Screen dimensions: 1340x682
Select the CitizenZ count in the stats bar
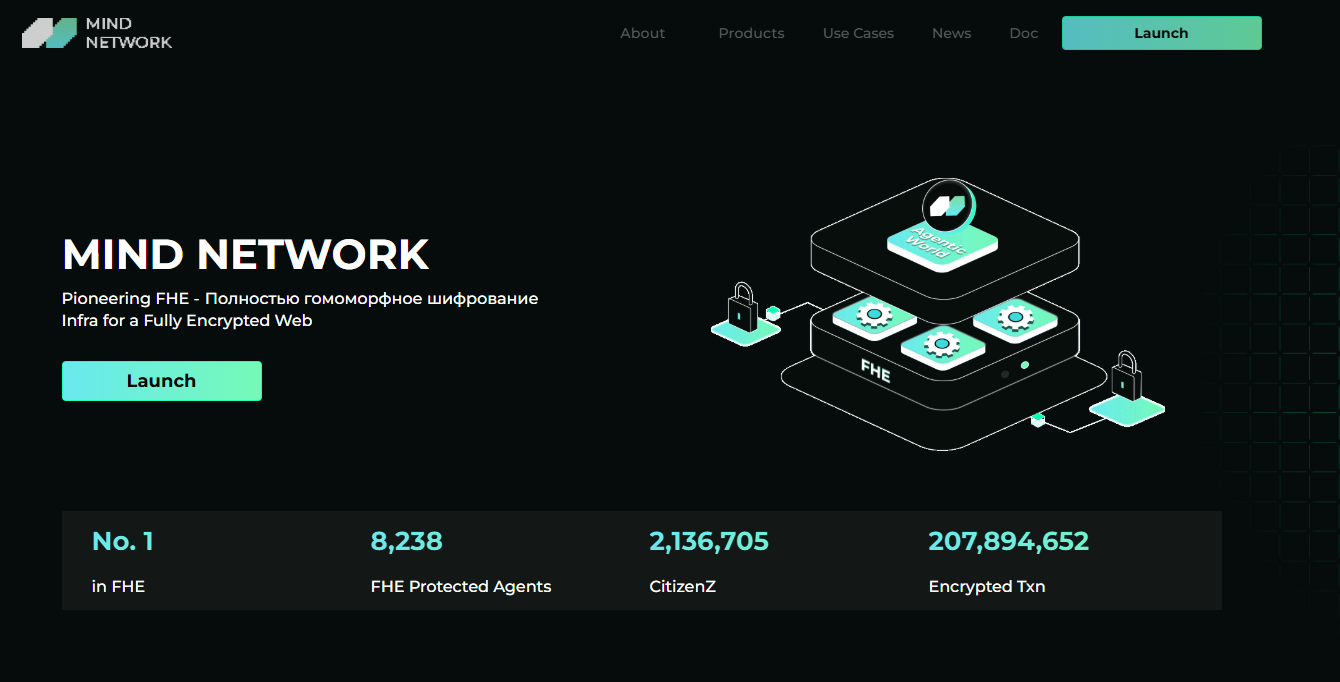coord(709,541)
